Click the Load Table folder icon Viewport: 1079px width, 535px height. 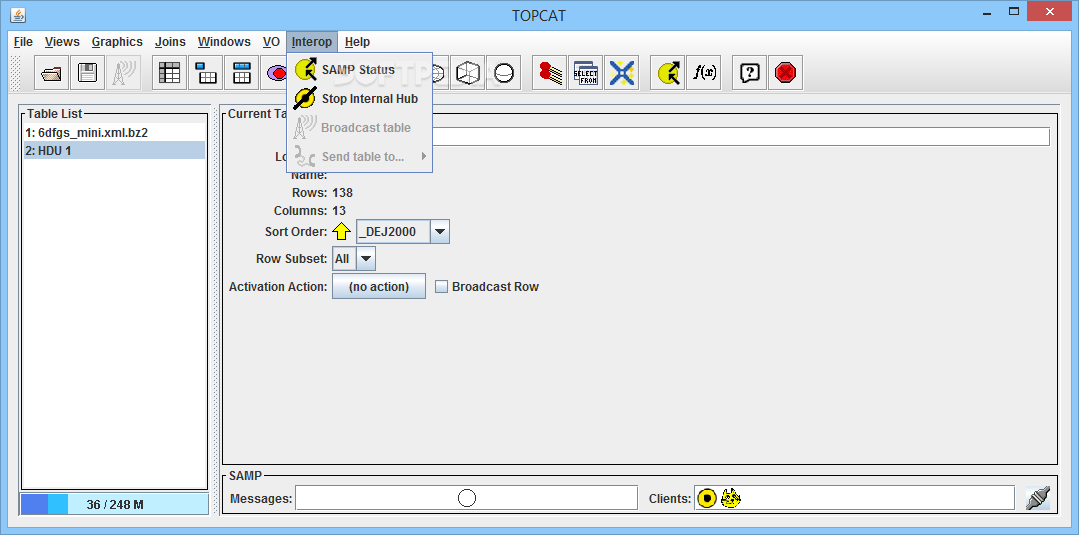tap(52, 72)
